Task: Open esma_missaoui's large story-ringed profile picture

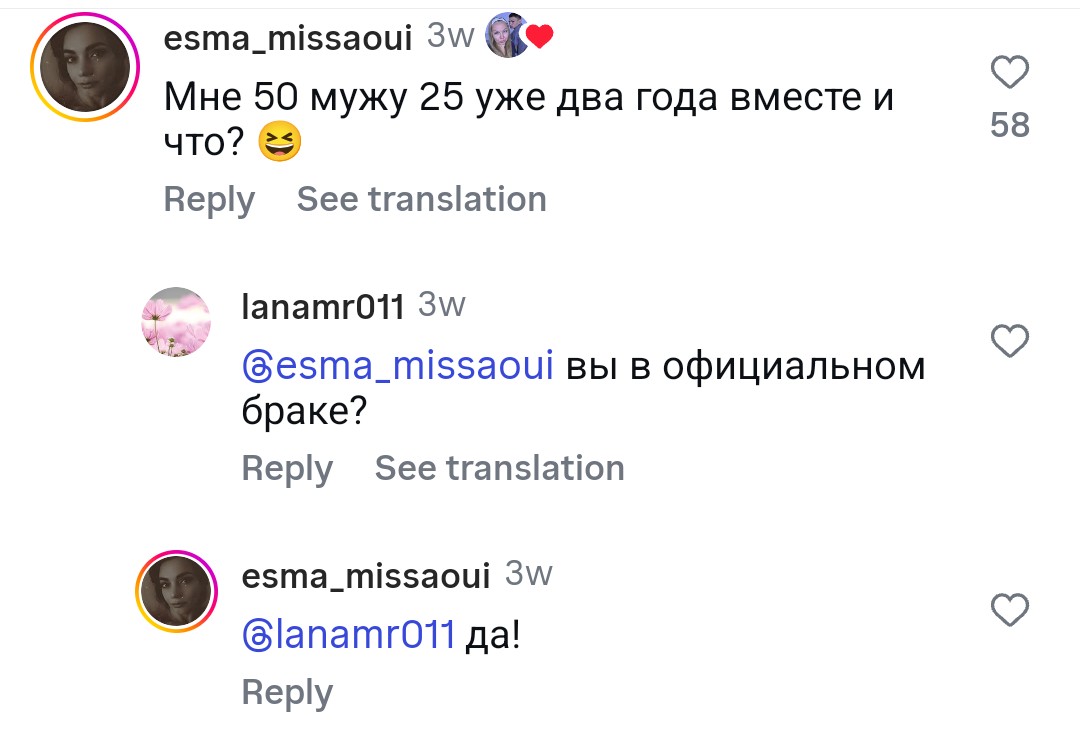Action: (x=83, y=68)
